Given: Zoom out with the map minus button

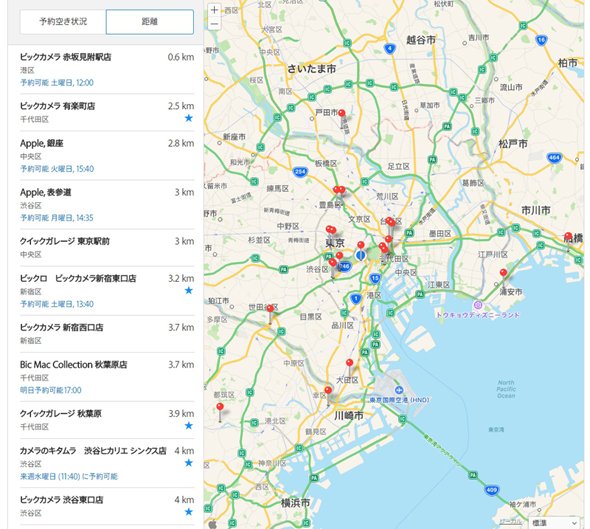Looking at the screenshot, I should [214, 23].
